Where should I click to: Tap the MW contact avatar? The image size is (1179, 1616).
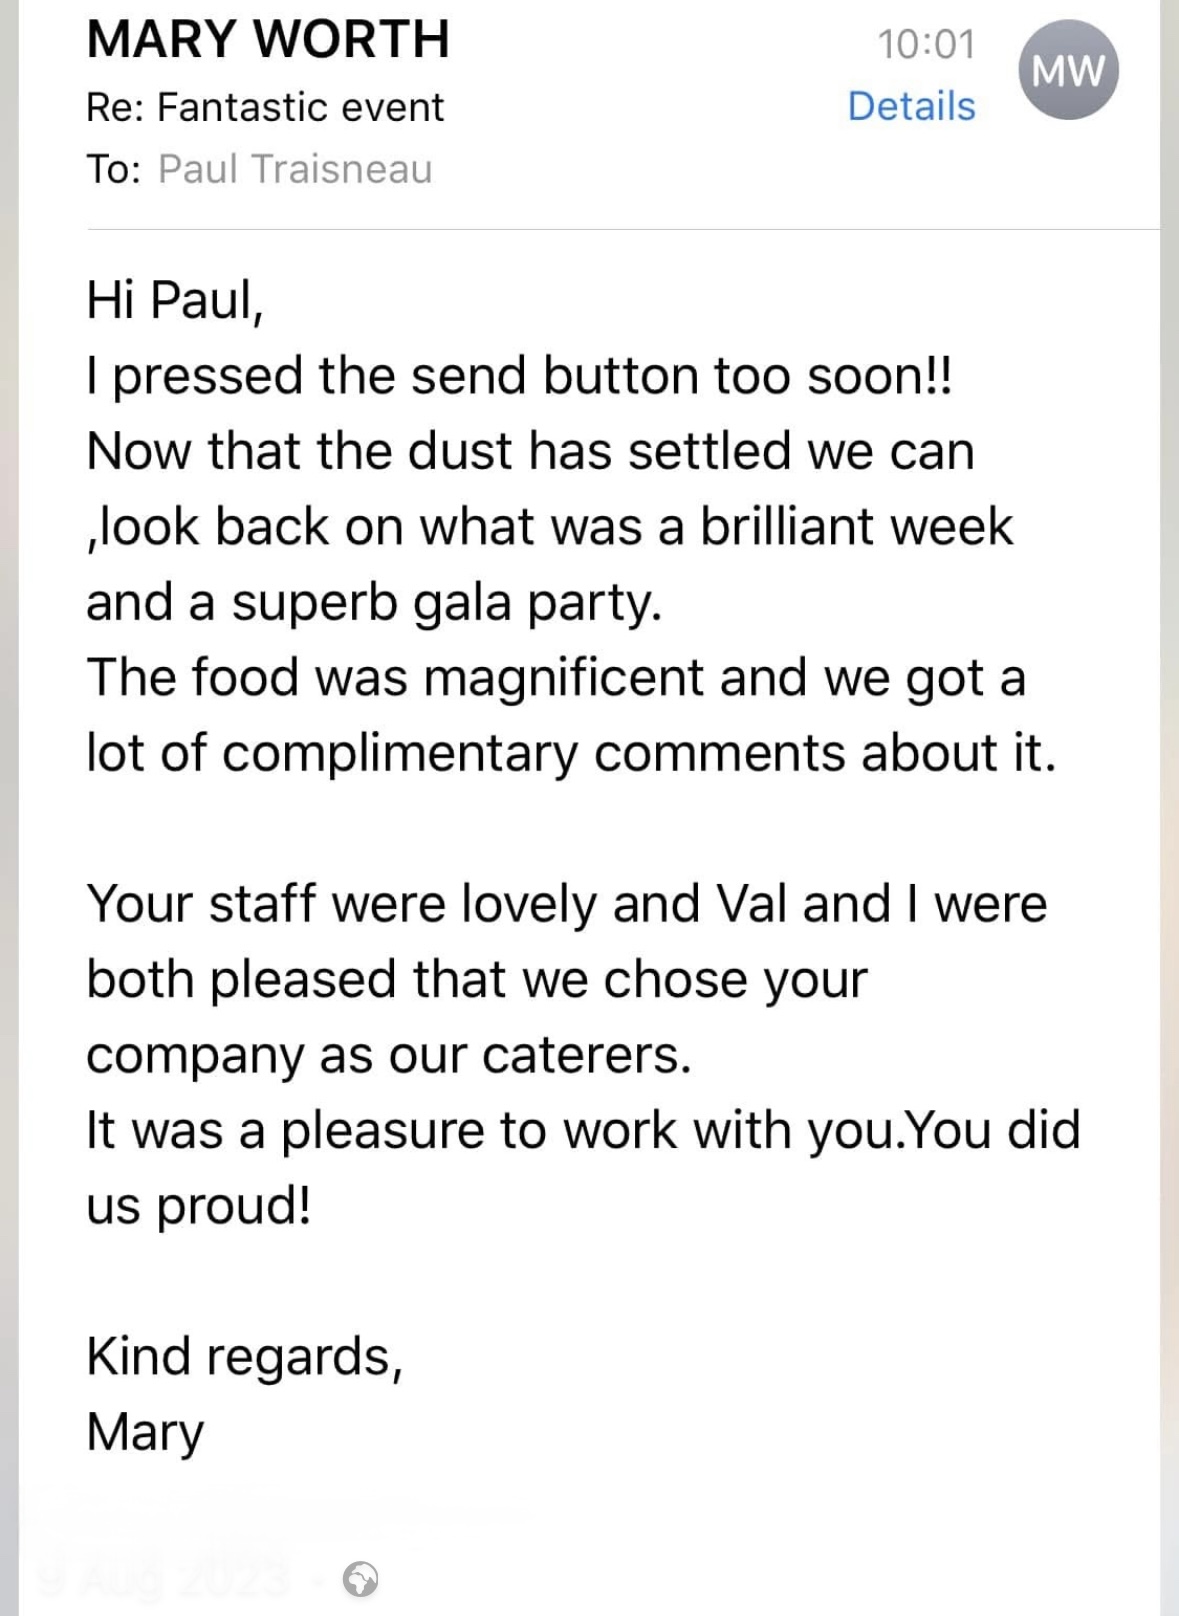click(1068, 70)
